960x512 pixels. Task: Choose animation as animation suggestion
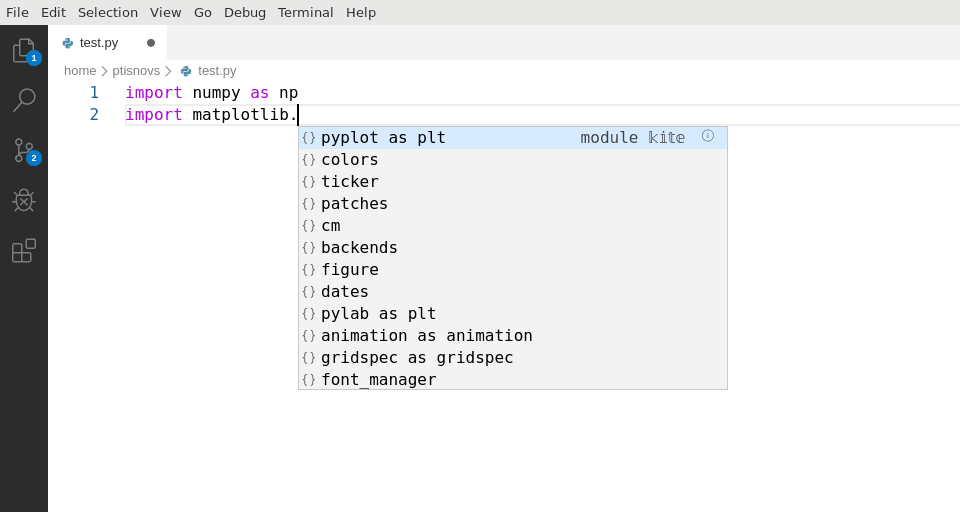513,336
